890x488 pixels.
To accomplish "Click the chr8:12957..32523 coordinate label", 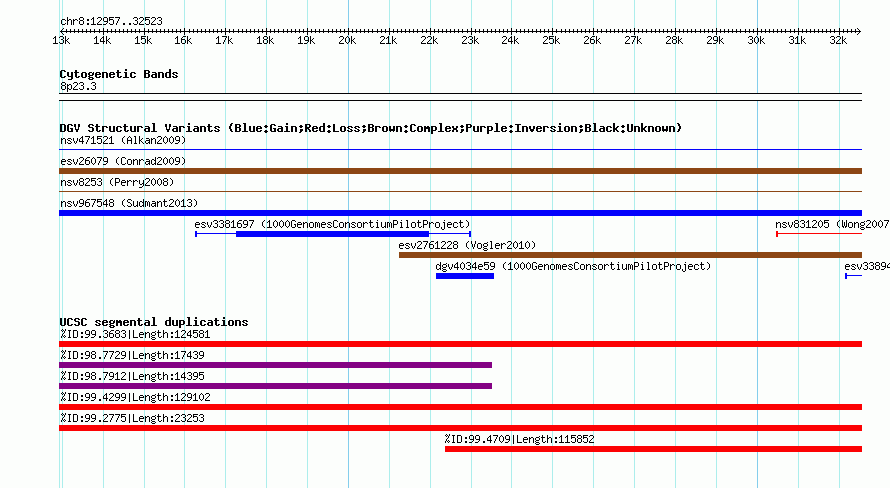I will pyautogui.click(x=111, y=21).
